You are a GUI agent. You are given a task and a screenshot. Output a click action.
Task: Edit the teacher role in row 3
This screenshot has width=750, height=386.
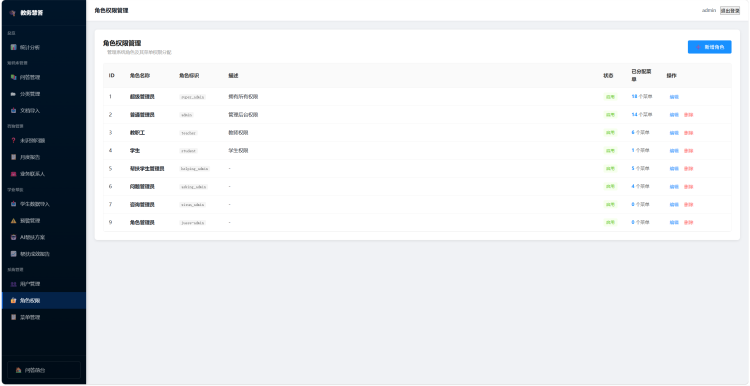[x=674, y=132]
